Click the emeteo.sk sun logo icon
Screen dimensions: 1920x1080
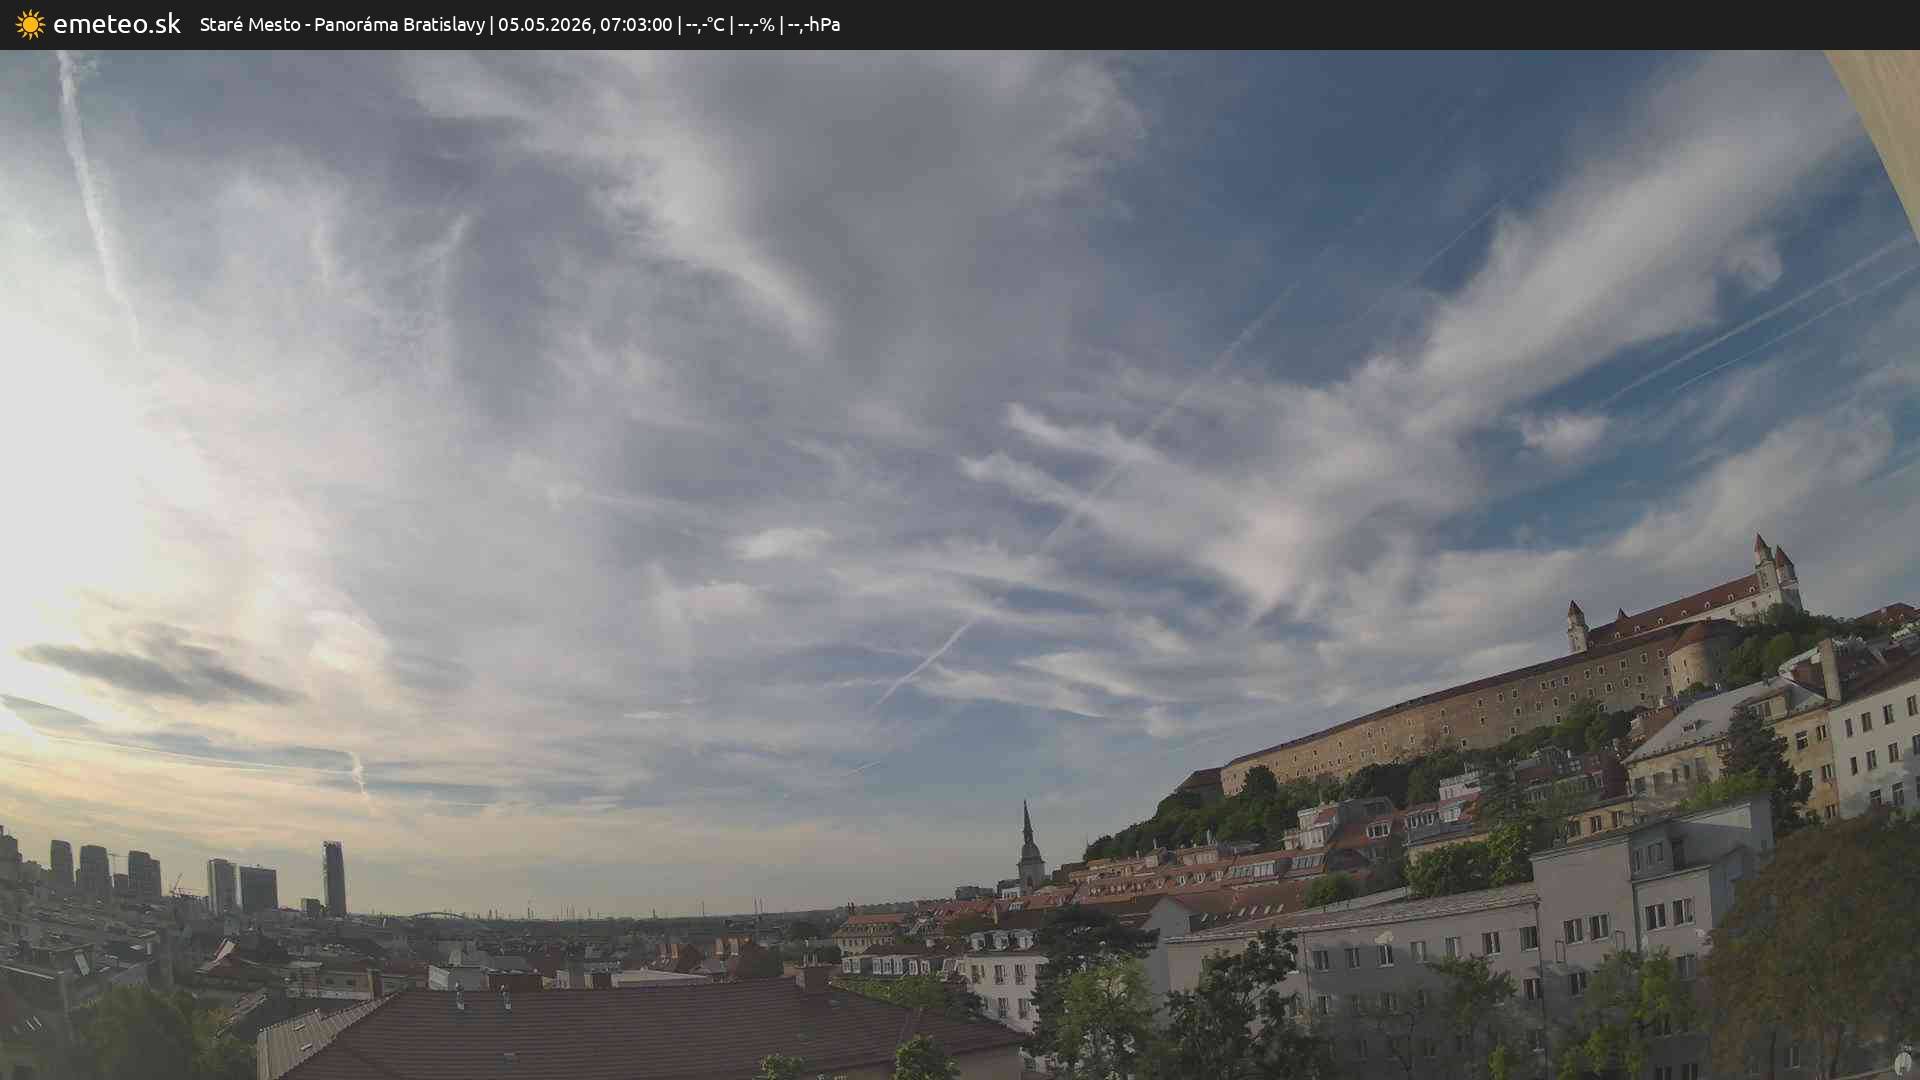coord(30,24)
